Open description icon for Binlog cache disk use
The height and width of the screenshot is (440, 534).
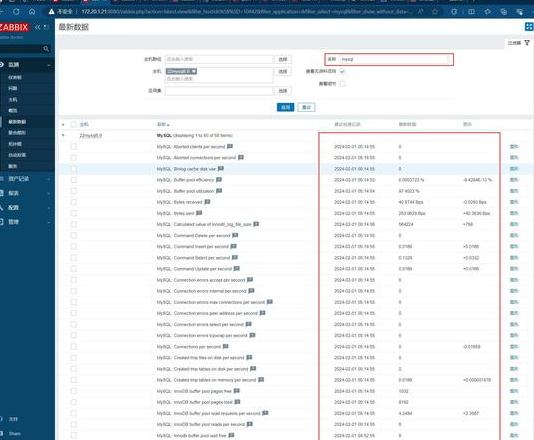[221, 168]
